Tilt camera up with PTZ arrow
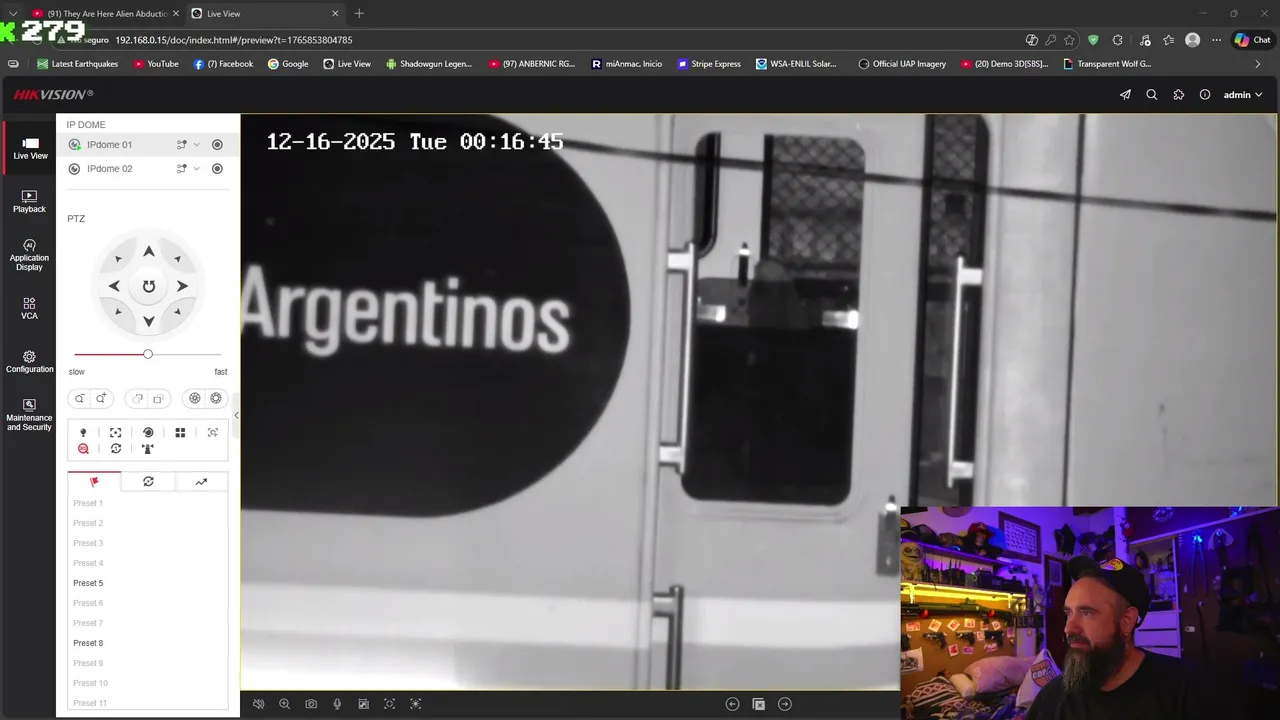This screenshot has width=1280, height=720. pos(148,252)
